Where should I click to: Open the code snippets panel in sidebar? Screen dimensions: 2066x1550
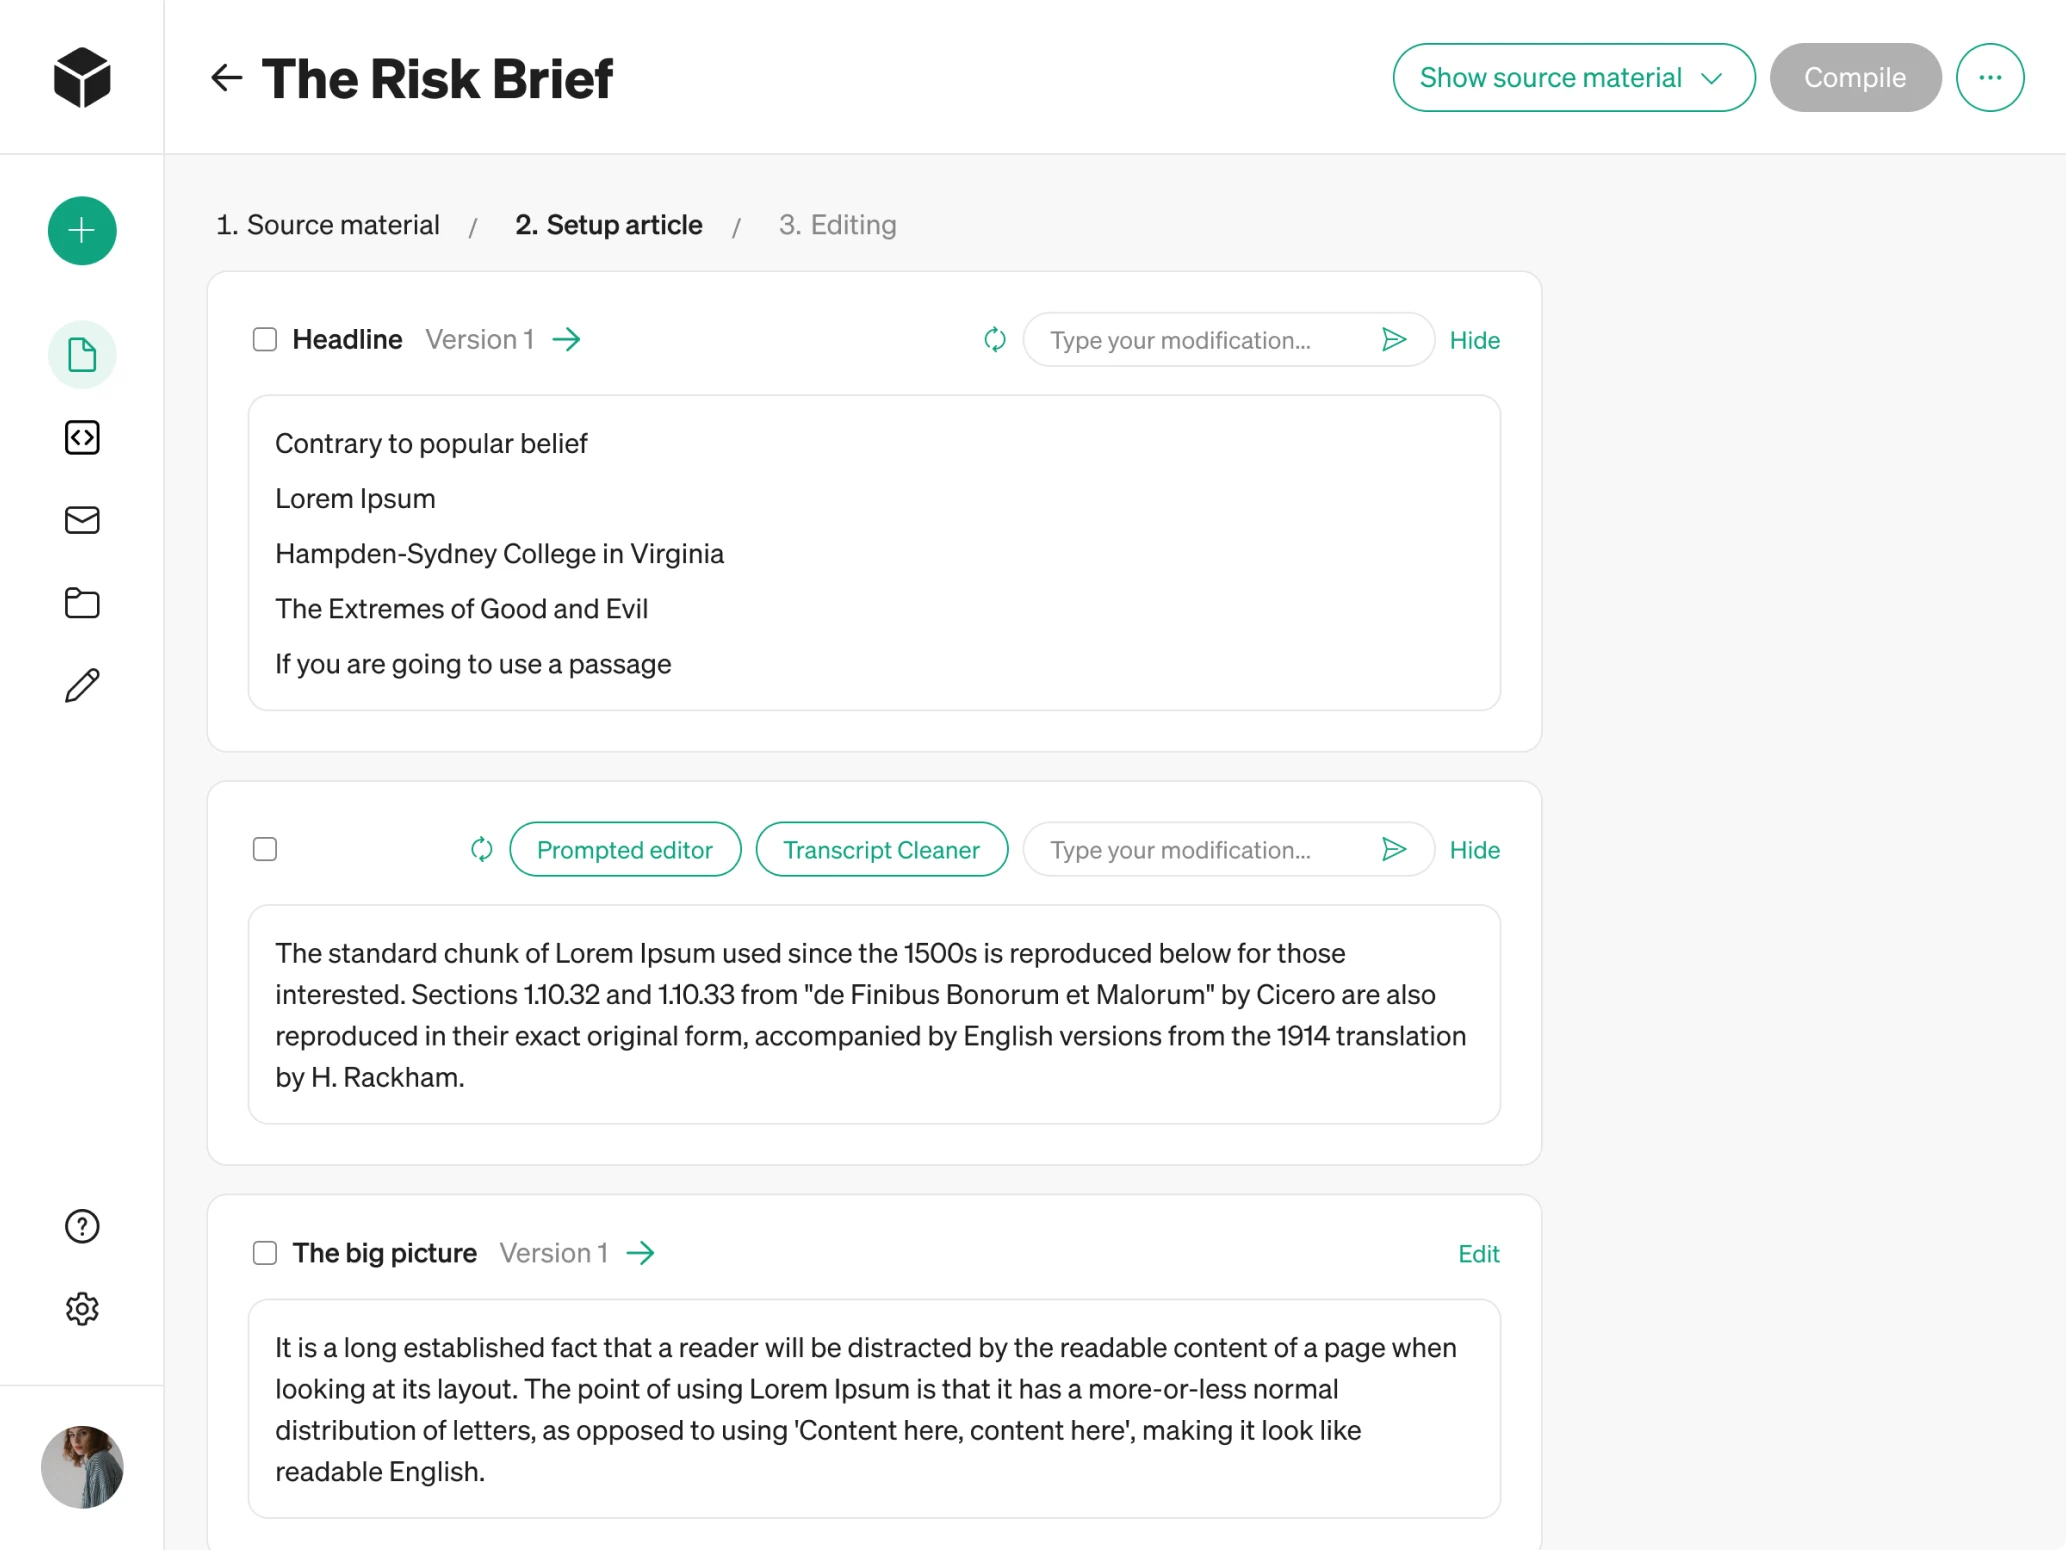pyautogui.click(x=81, y=437)
